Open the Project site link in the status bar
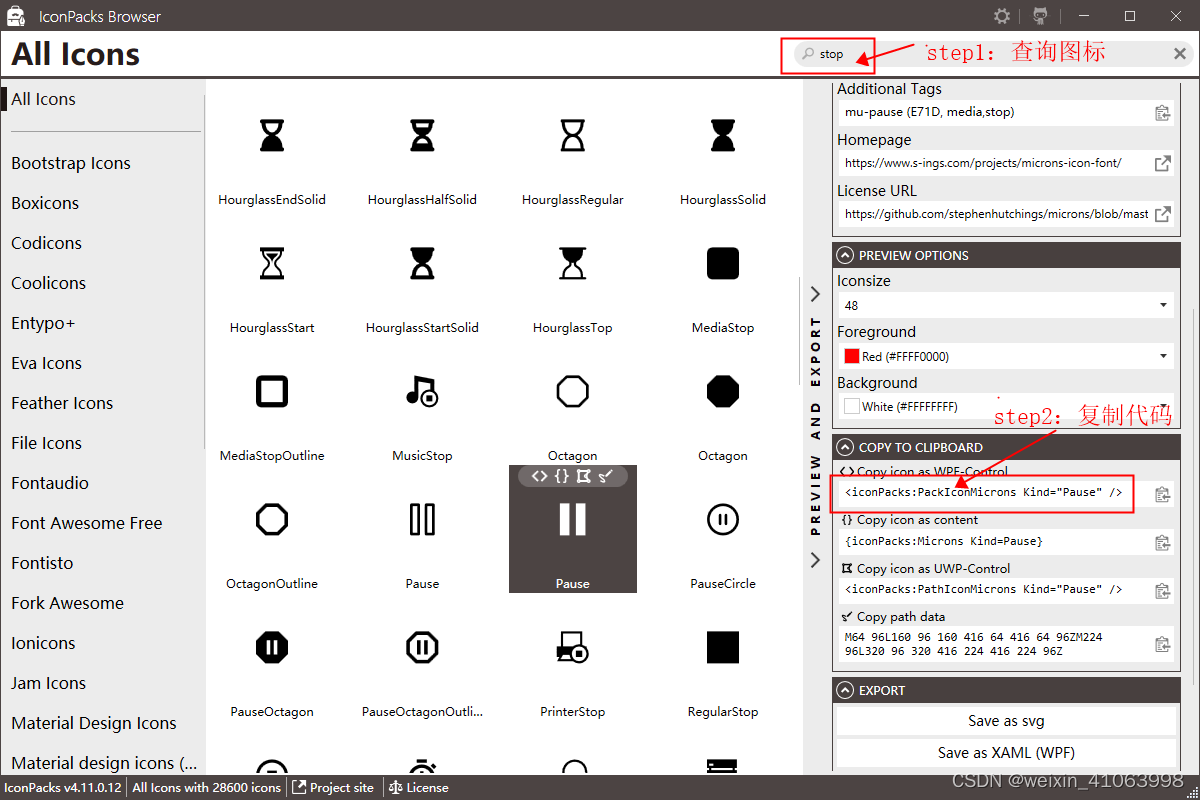This screenshot has width=1200, height=800. [x=334, y=787]
